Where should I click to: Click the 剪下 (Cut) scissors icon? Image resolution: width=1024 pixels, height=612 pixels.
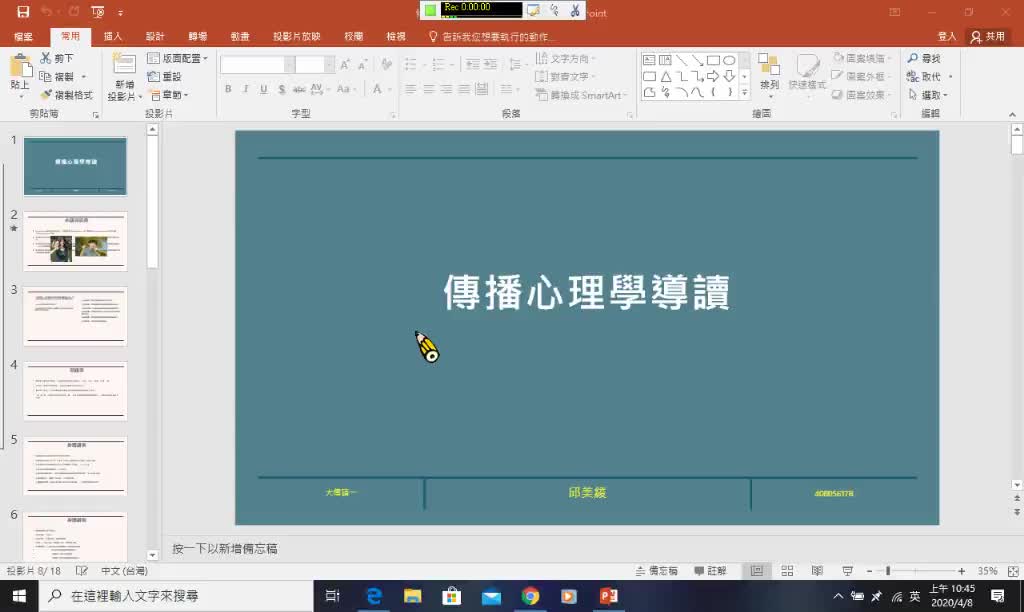tap(47, 59)
